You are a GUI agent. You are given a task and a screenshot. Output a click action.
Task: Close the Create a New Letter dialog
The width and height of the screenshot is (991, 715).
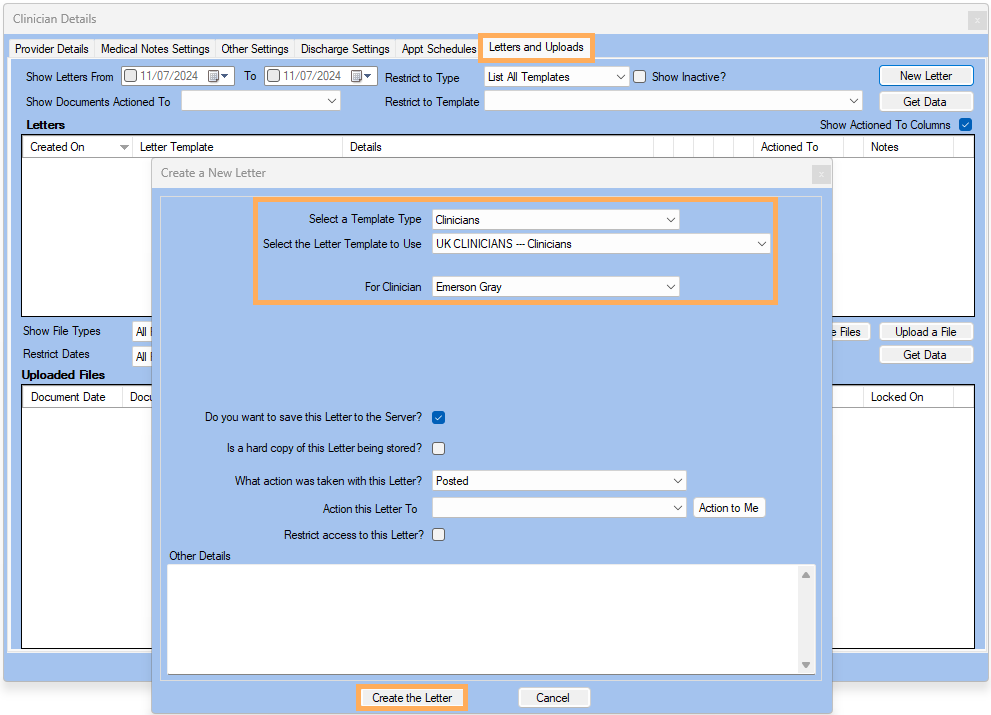[820, 174]
